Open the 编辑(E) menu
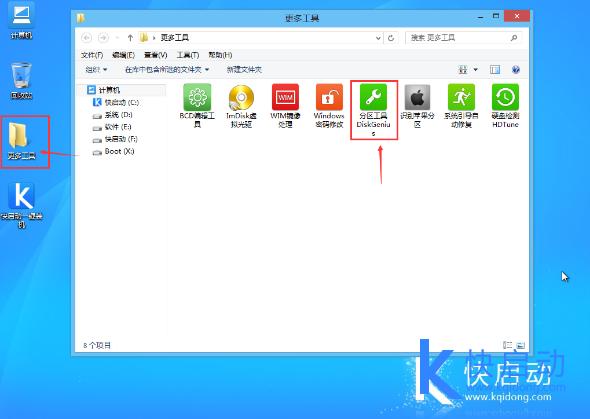590x419 pixels. [x=123, y=55]
